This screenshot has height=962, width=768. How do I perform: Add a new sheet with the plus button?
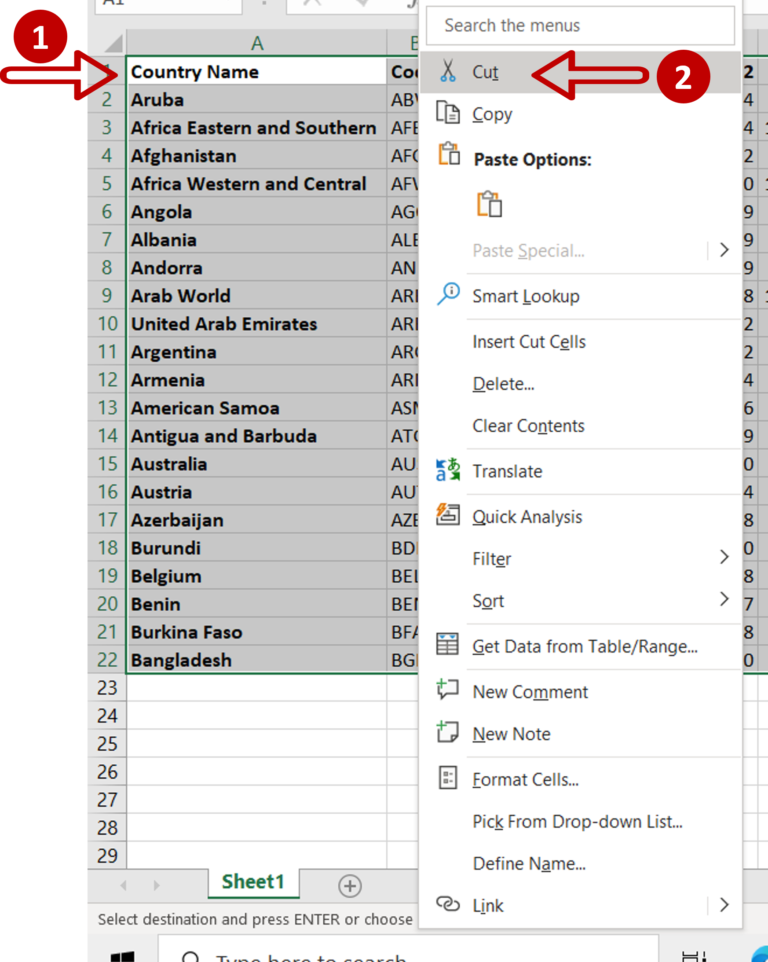[x=349, y=884]
